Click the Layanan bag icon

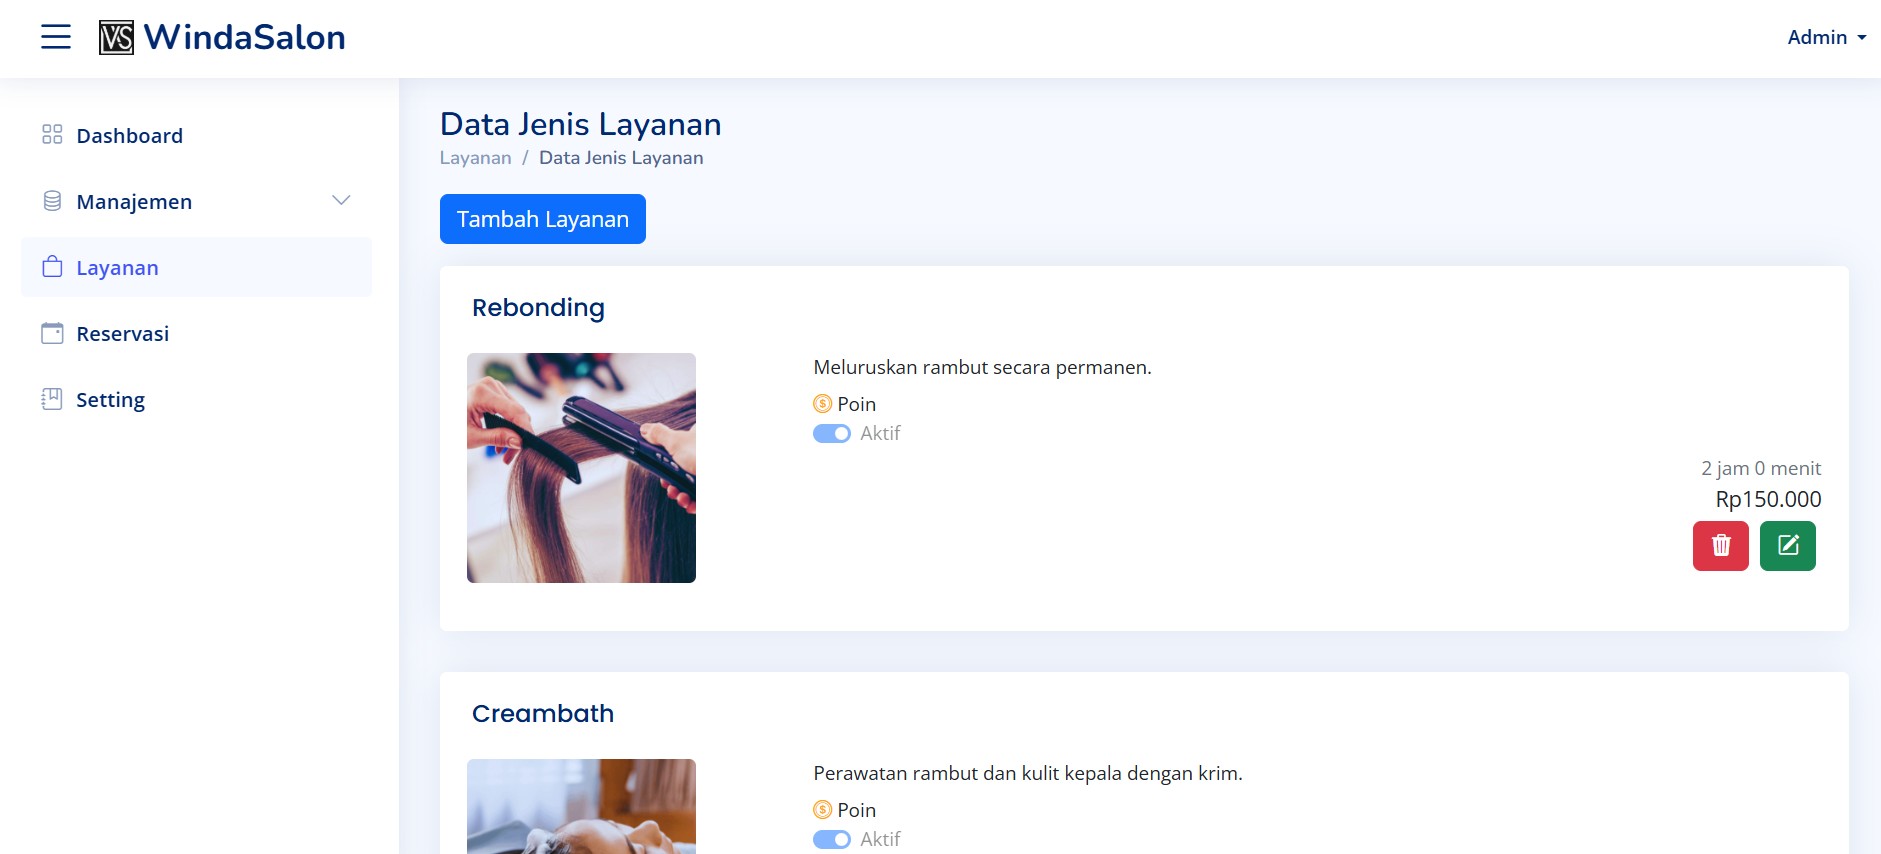coord(52,267)
